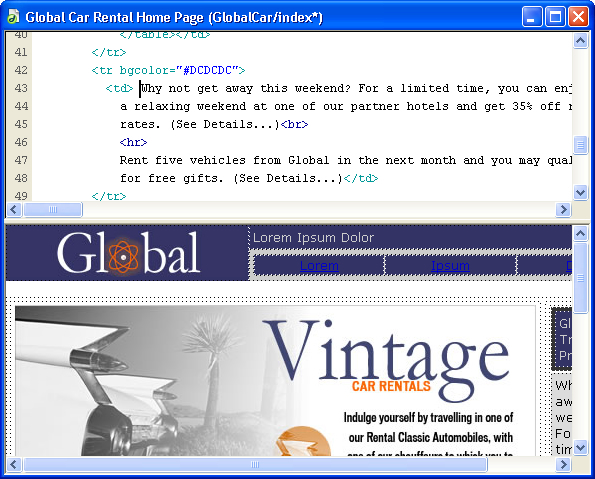Click the Dreamweaver document icon in title bar
Image resolution: width=595 pixels, height=479 pixels.
pyautogui.click(x=13, y=17)
